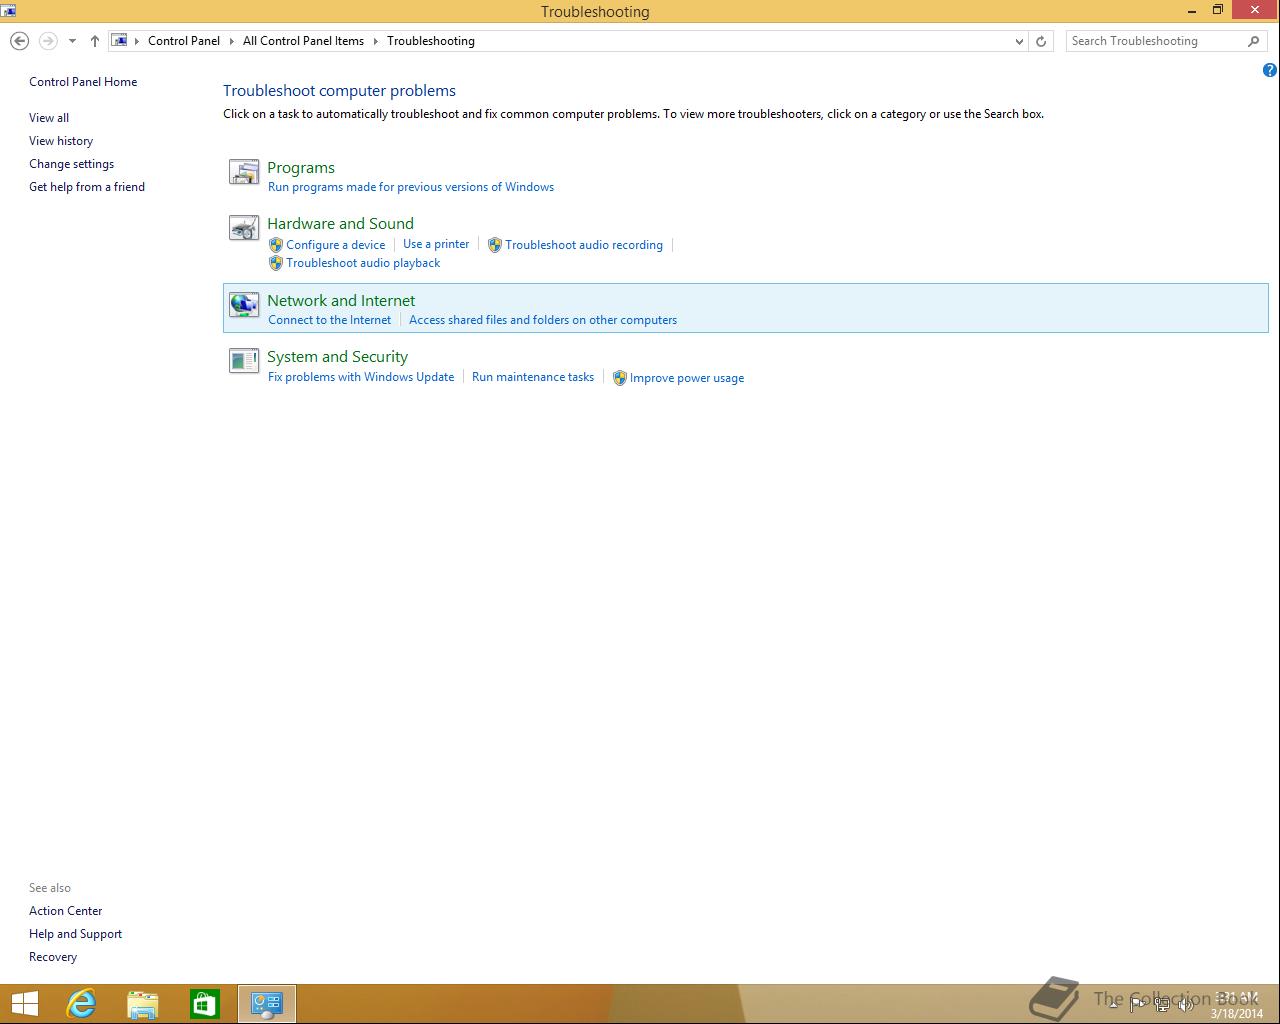This screenshot has width=1280, height=1024.
Task: Click the Control Panel breadcrumb
Action: [x=184, y=41]
